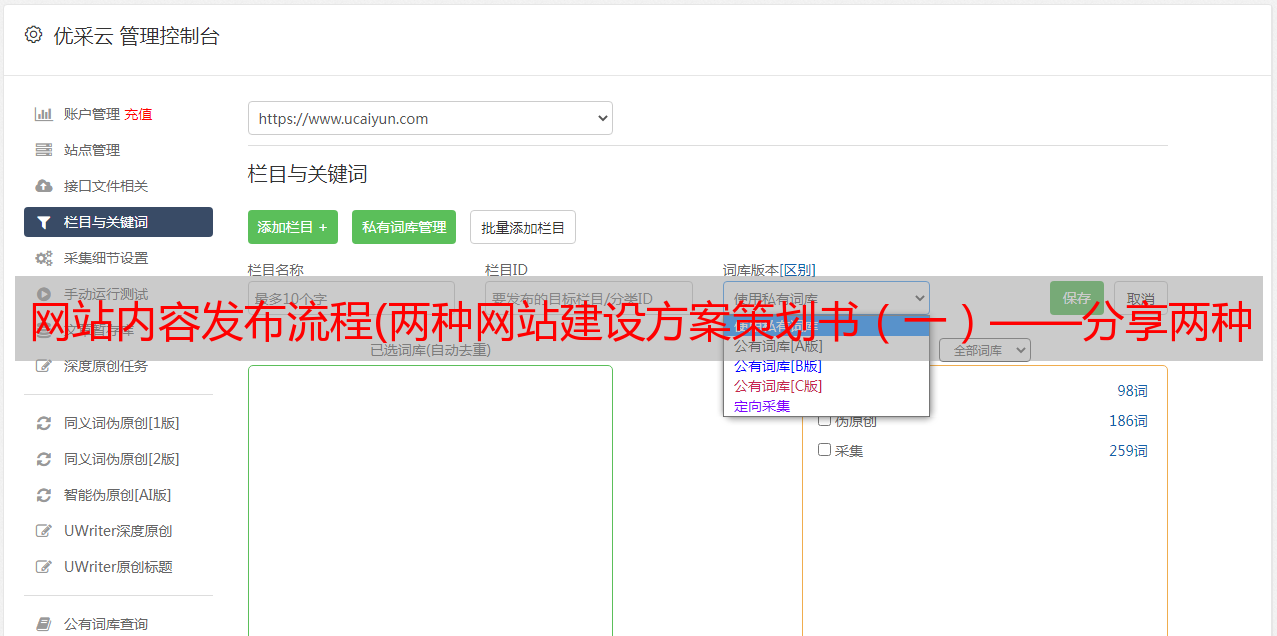Click refresh icon for 同义词伪原创[2版]
The height and width of the screenshot is (636, 1277).
pyautogui.click(x=43, y=459)
